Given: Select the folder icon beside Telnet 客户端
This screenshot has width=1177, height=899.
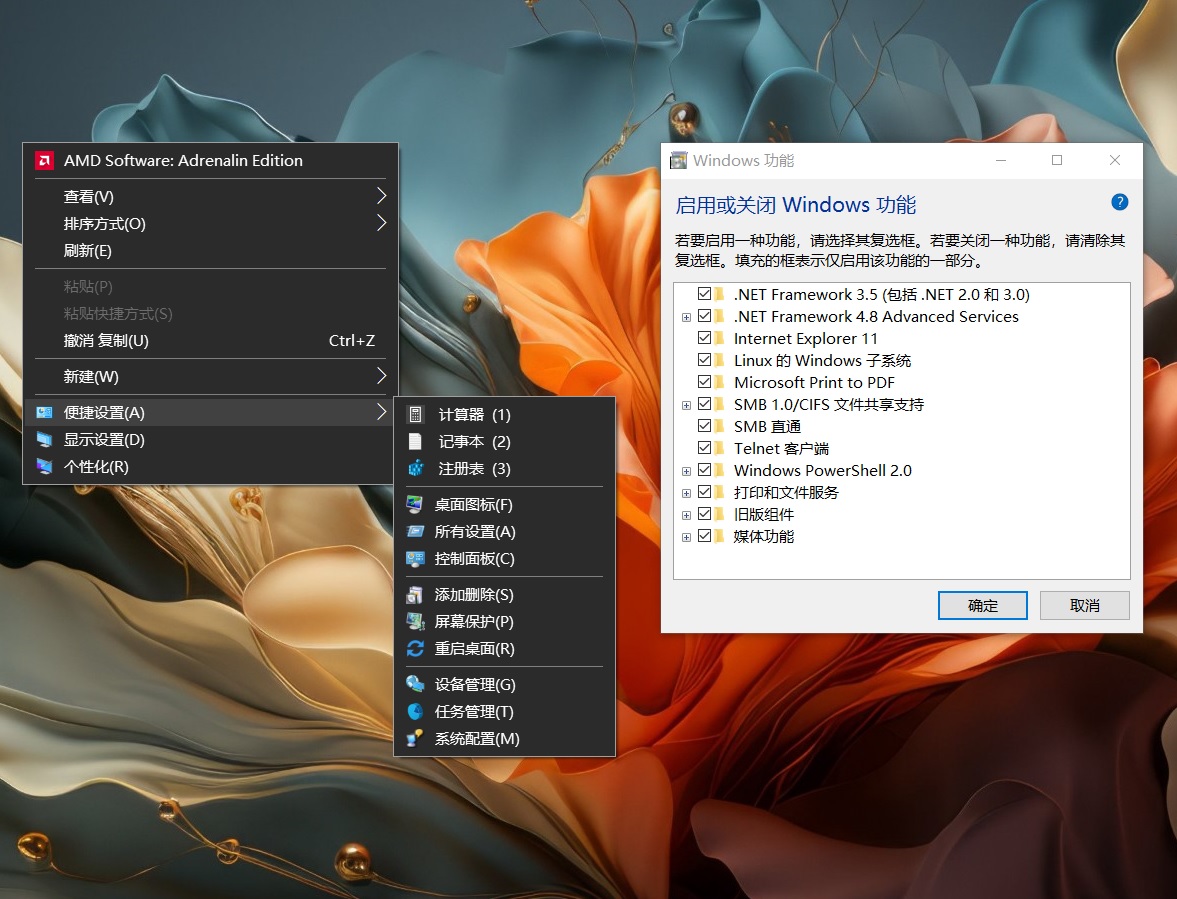Looking at the screenshot, I should 720,448.
